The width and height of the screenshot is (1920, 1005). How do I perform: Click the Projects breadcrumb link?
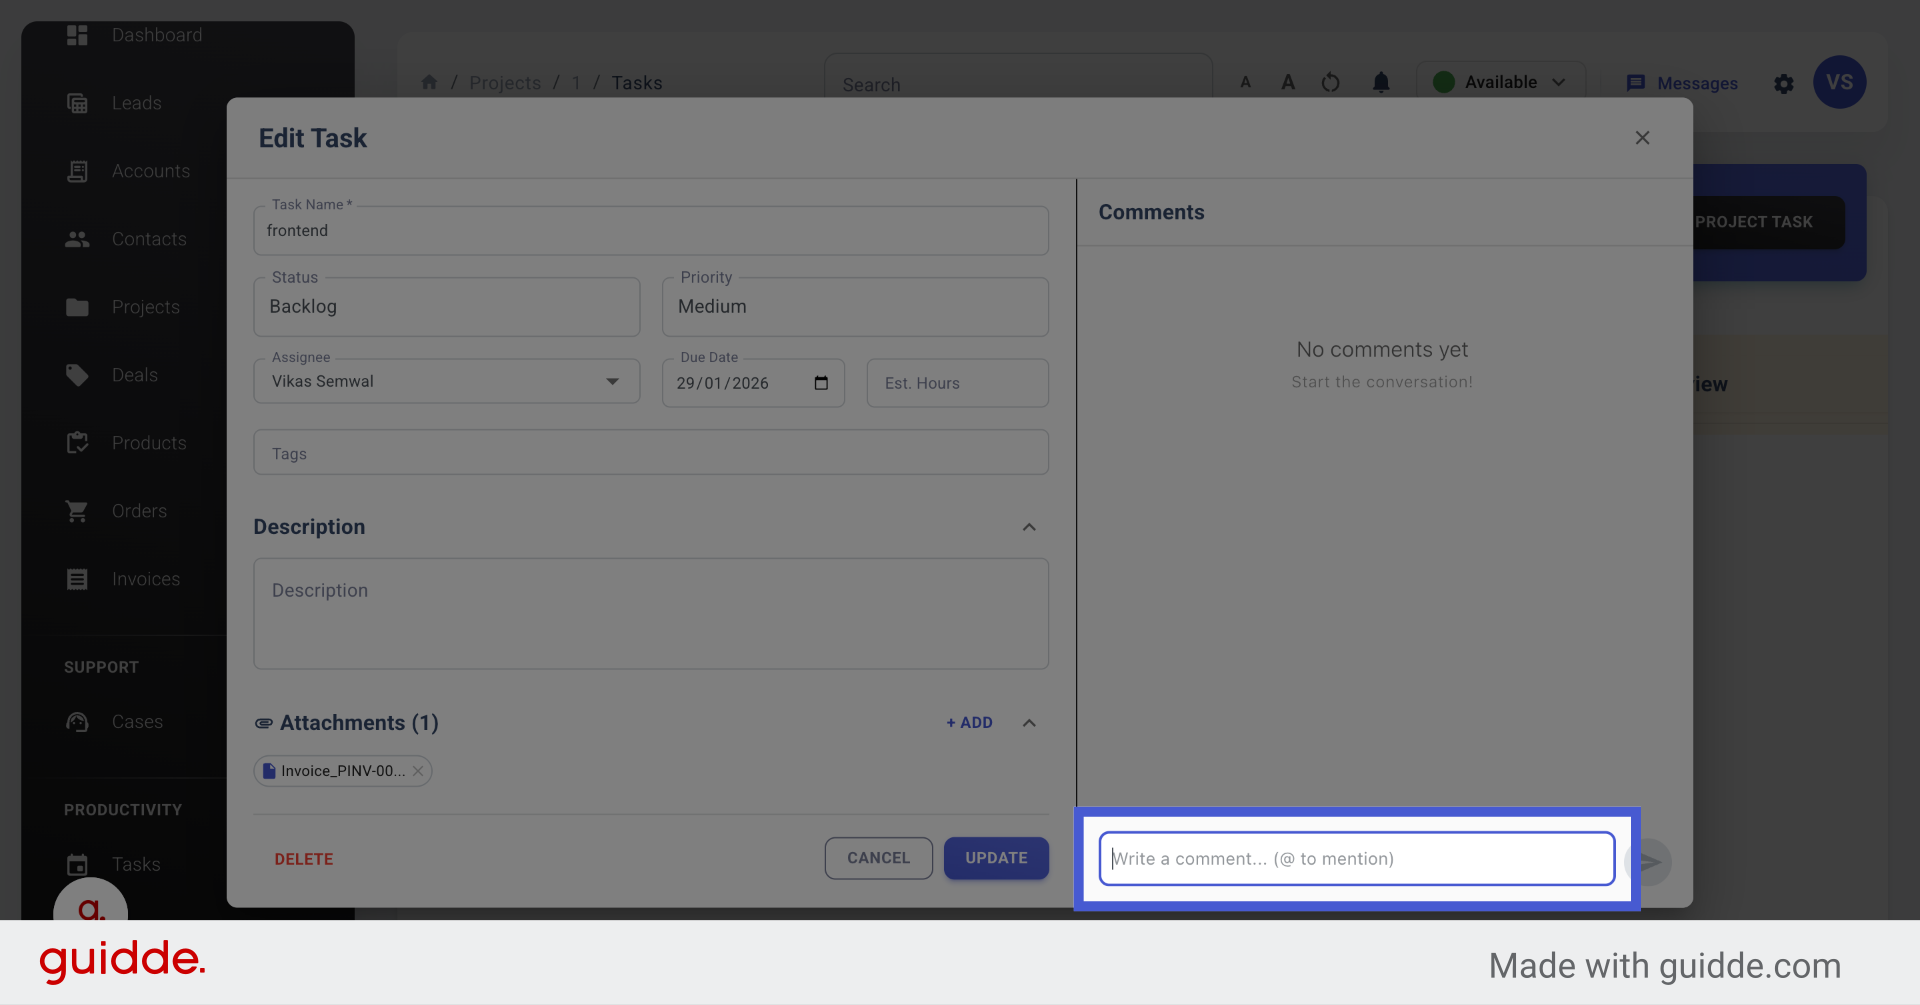pos(505,83)
